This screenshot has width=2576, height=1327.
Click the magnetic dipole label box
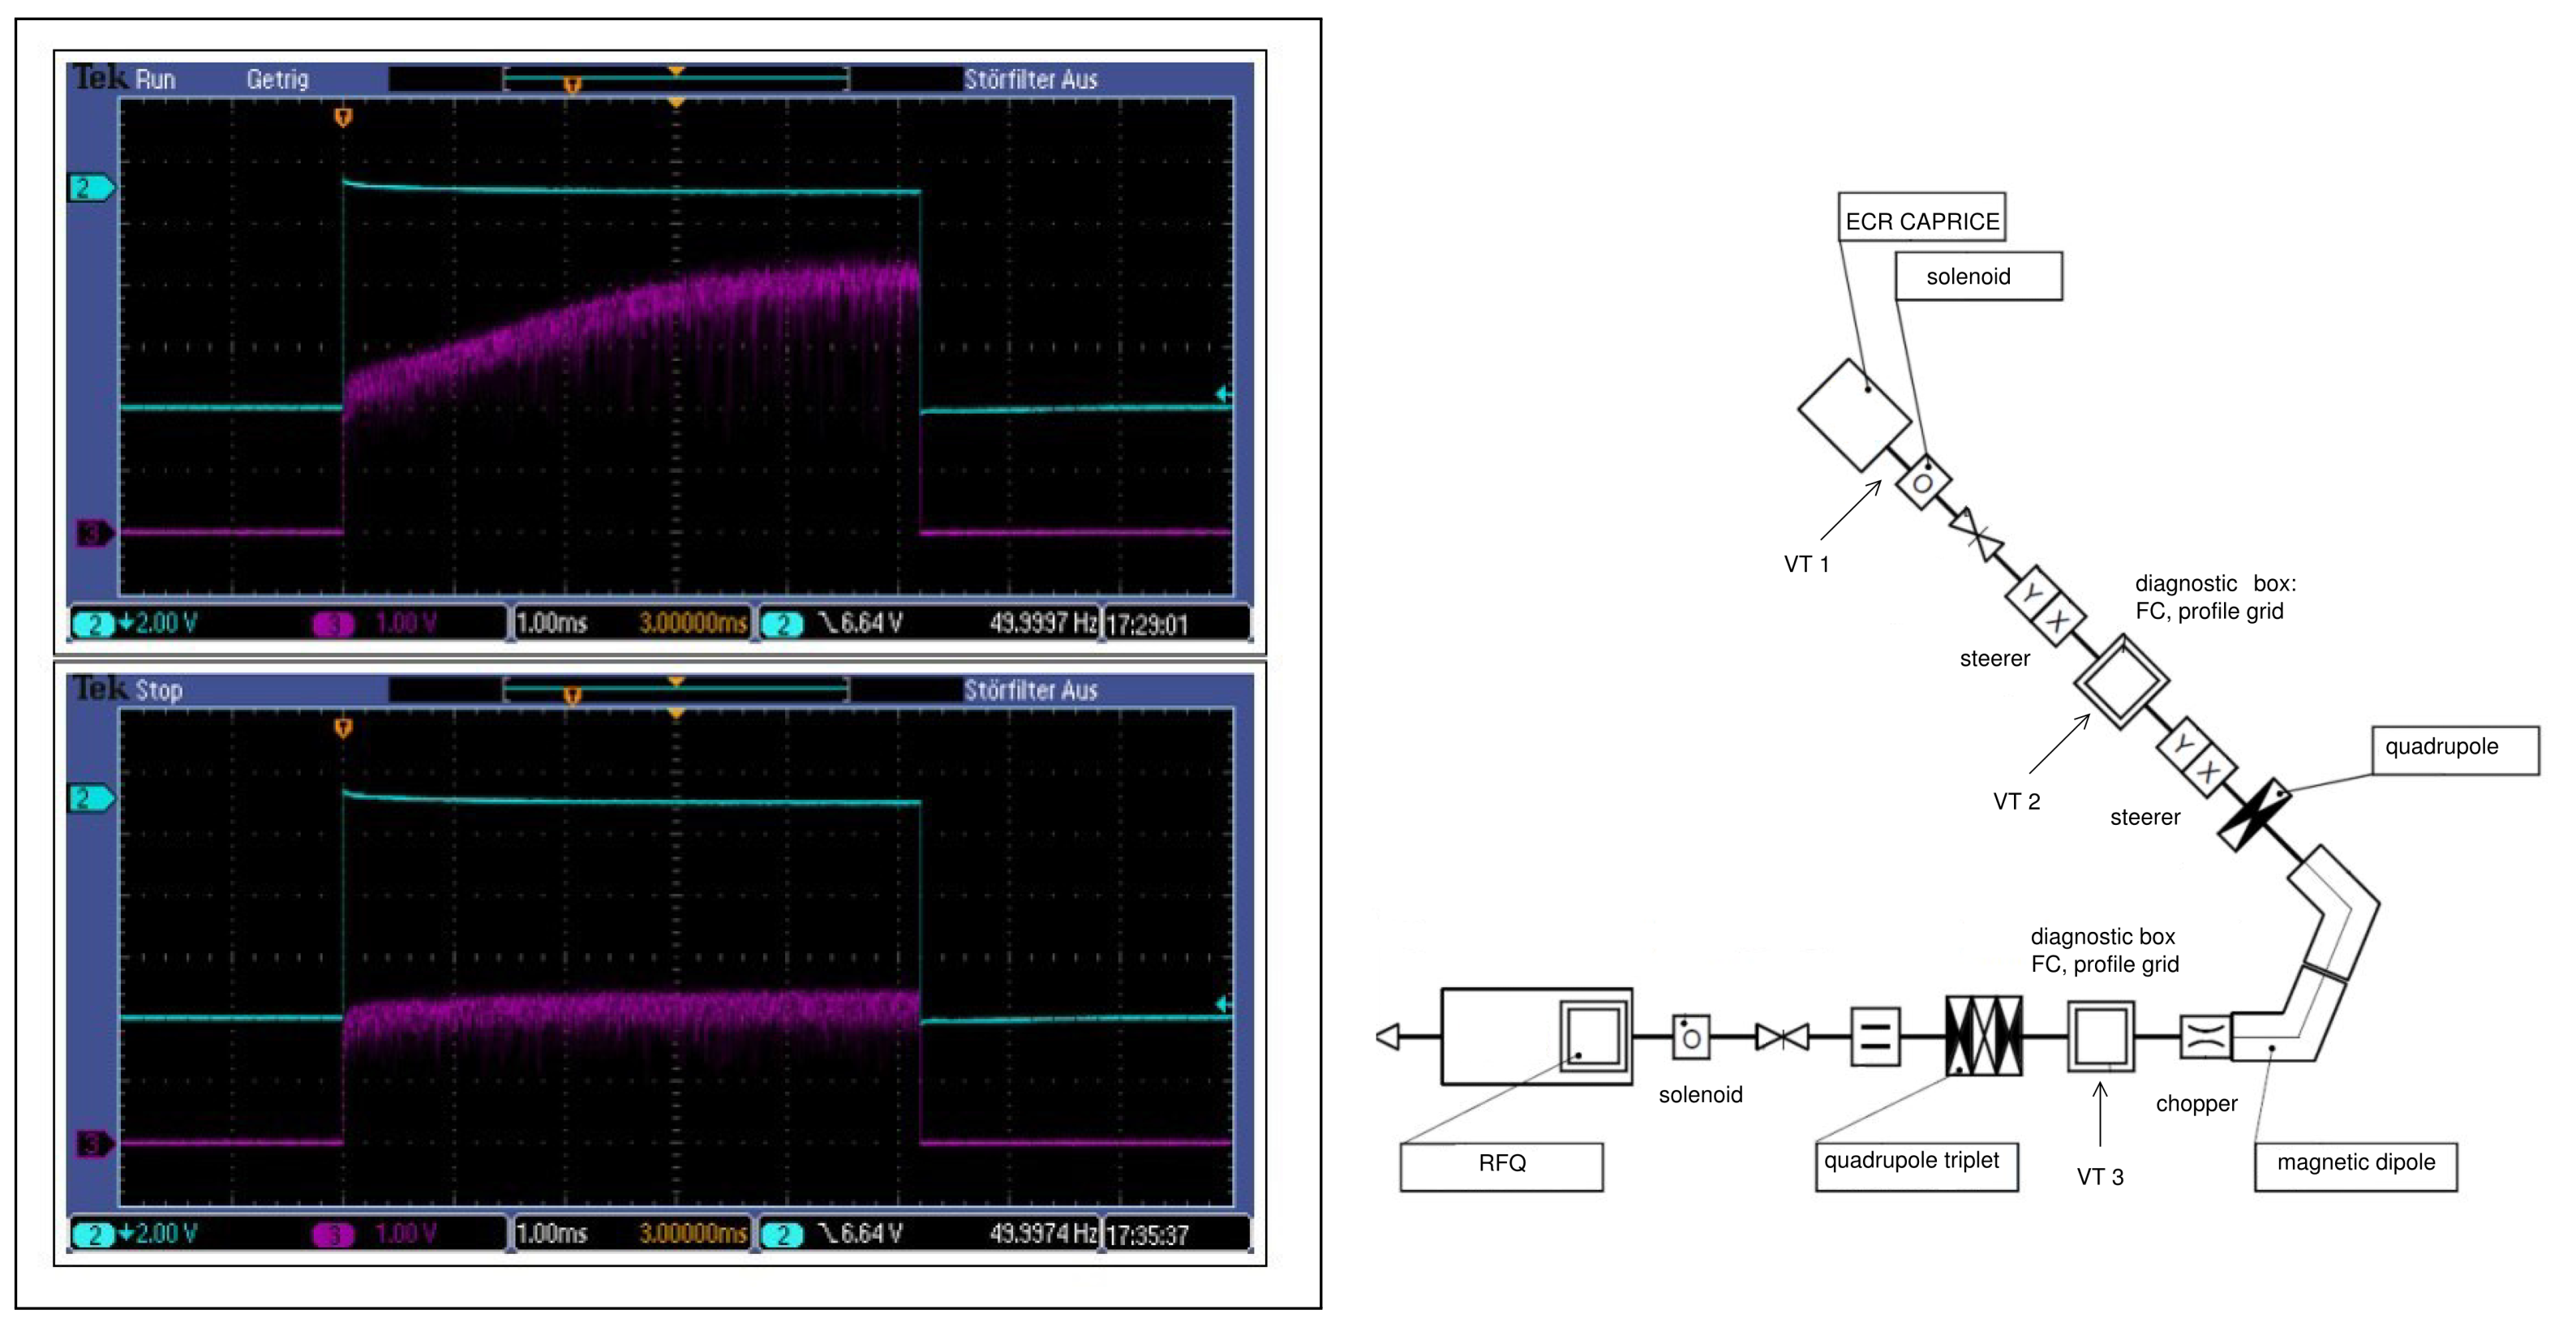point(2355,1165)
